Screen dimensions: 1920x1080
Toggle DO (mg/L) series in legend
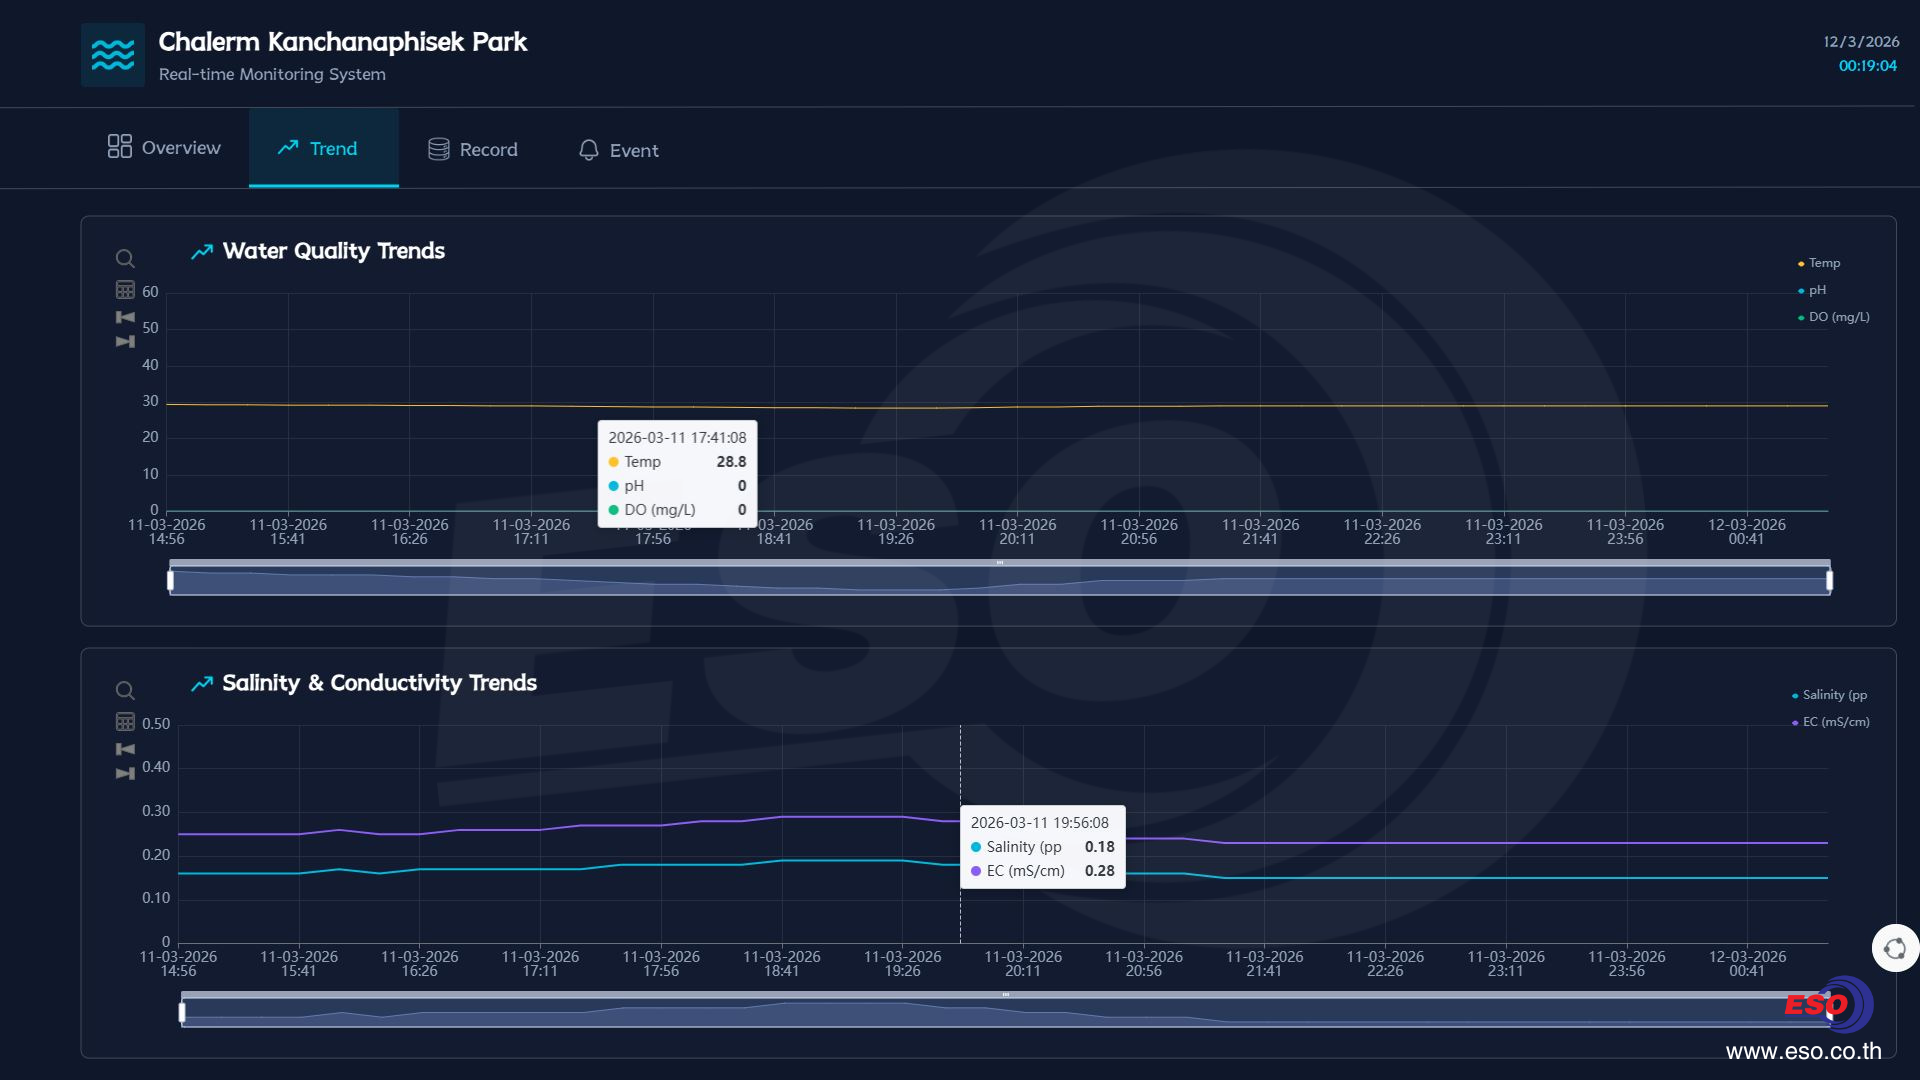pyautogui.click(x=1837, y=317)
